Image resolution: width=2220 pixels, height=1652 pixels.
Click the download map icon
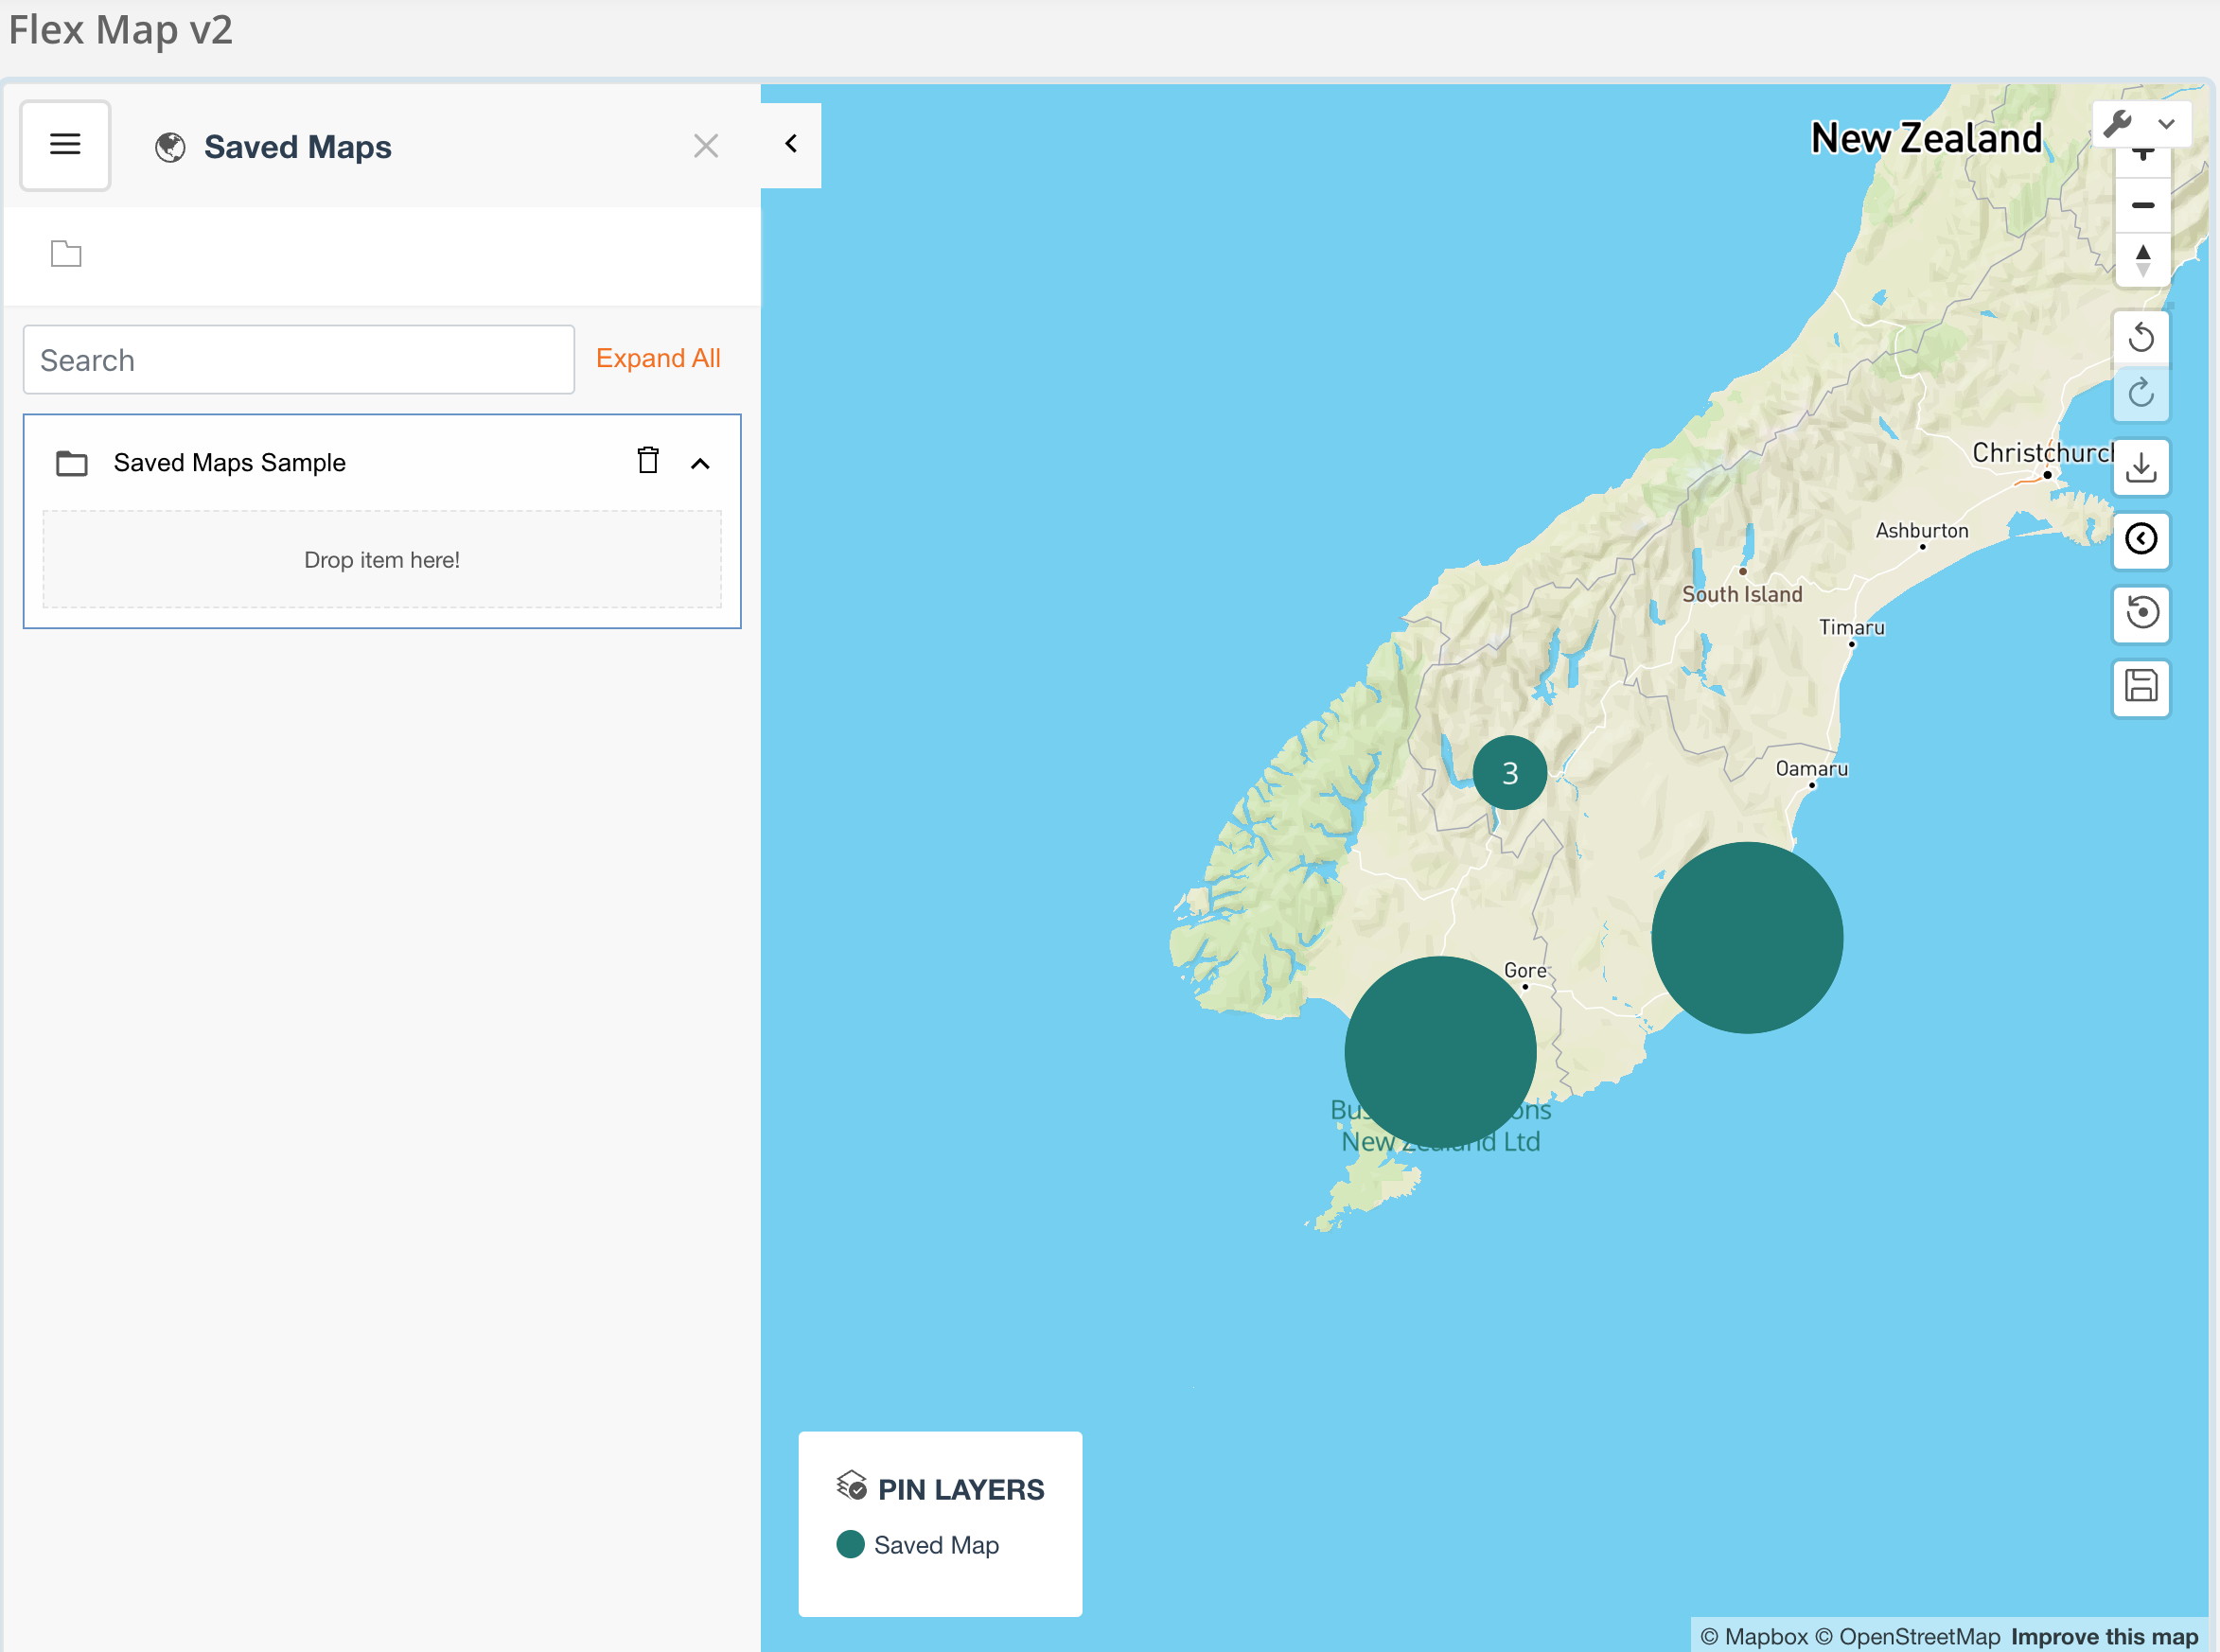coord(2142,467)
